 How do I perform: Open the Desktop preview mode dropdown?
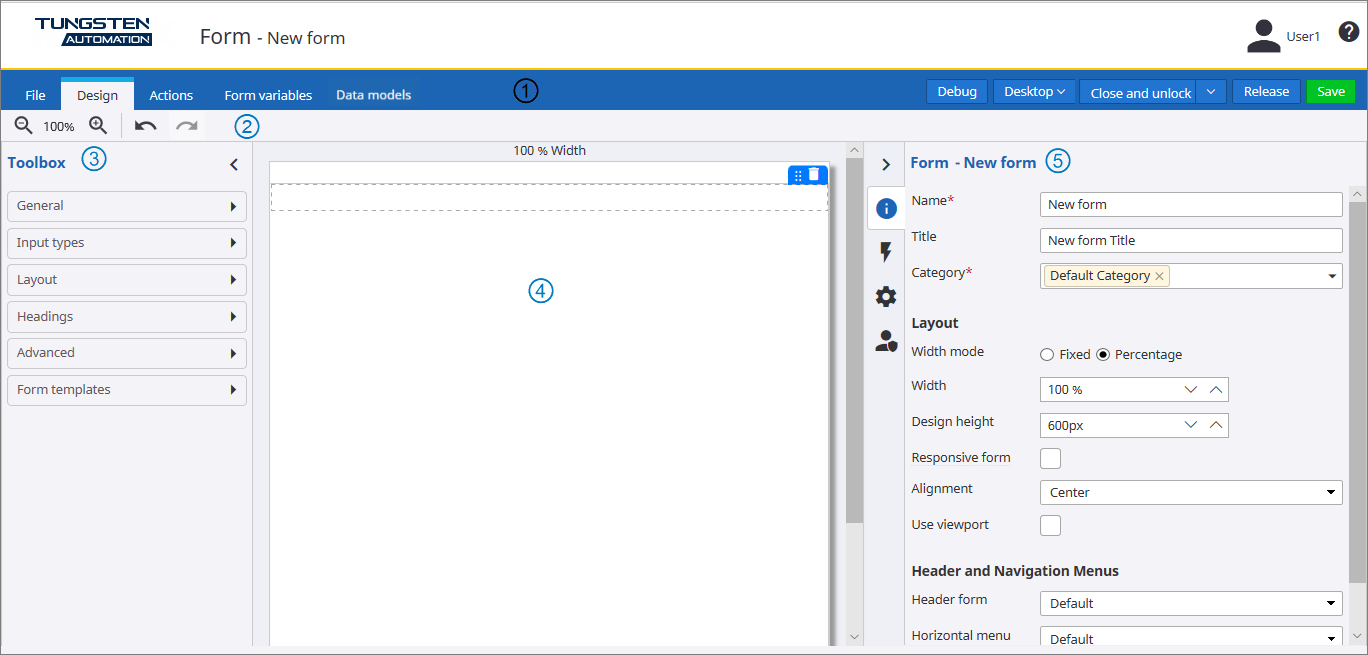coord(1034,91)
